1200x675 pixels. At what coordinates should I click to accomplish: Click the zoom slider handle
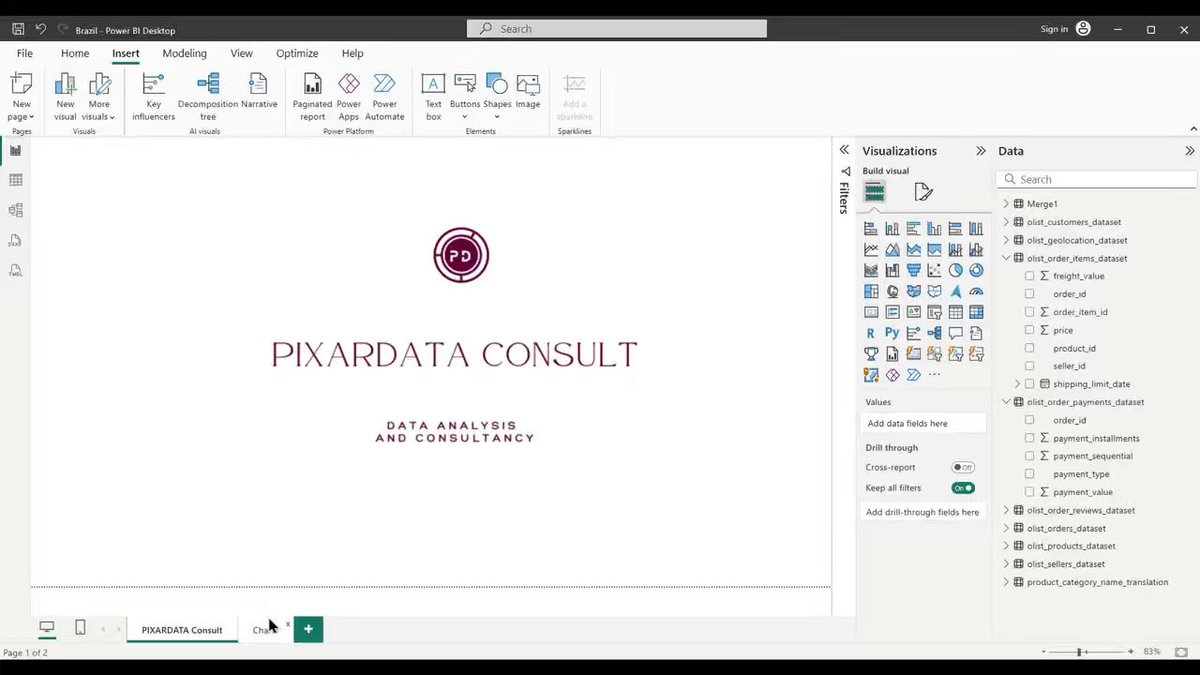(1080, 652)
